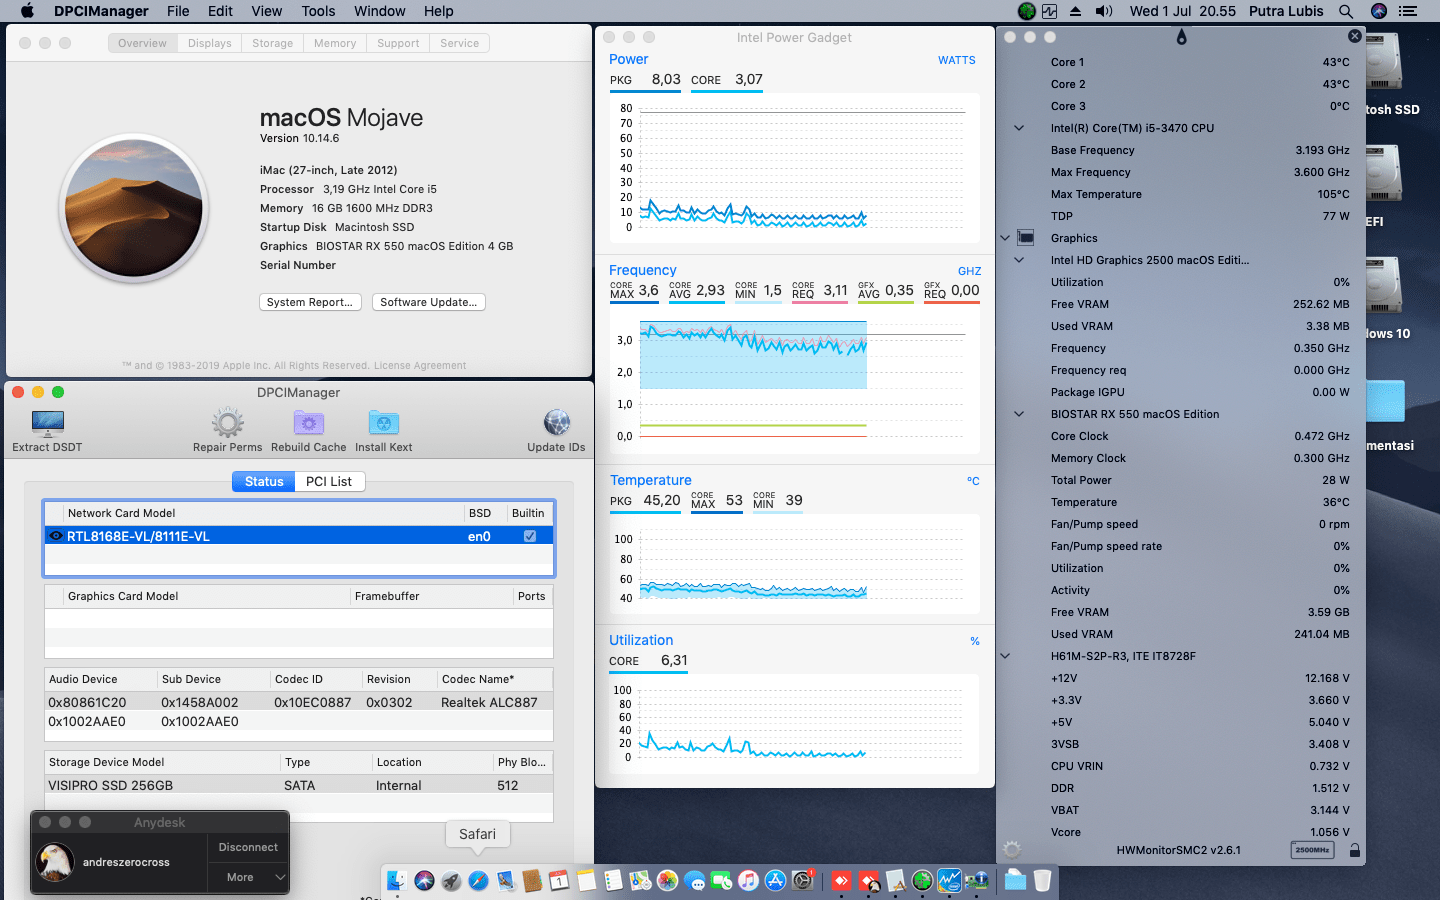1440x900 pixels.
Task: Expand the More dropdown in Anydesk
Action: [x=248, y=878]
